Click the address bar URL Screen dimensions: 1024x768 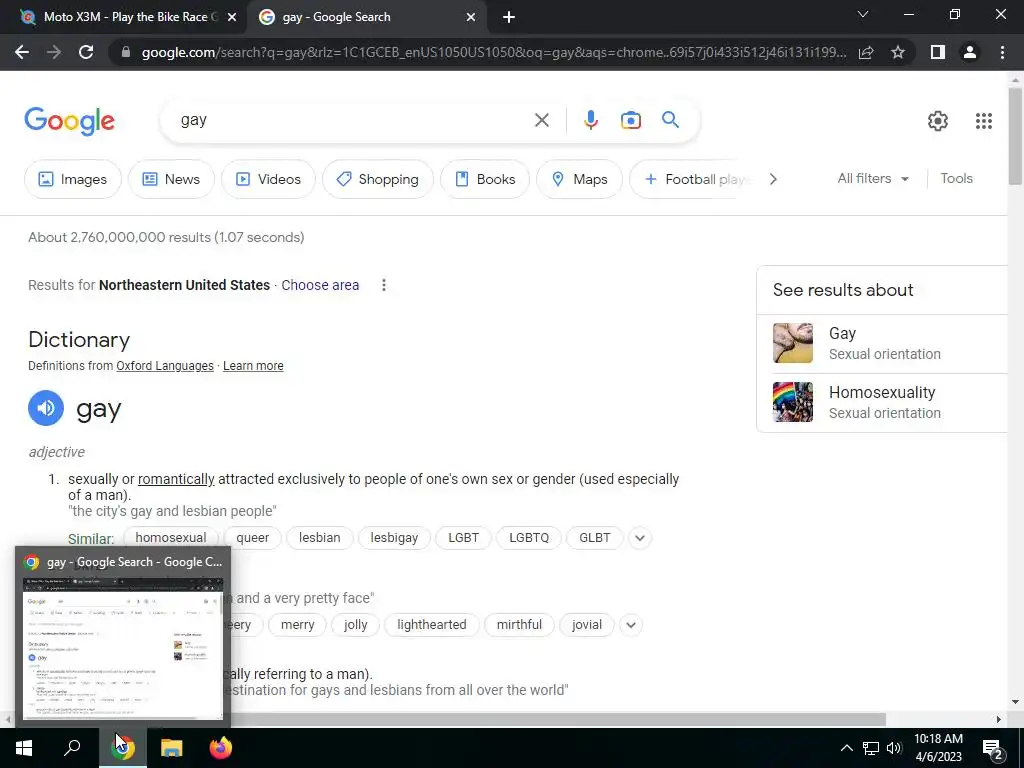494,52
